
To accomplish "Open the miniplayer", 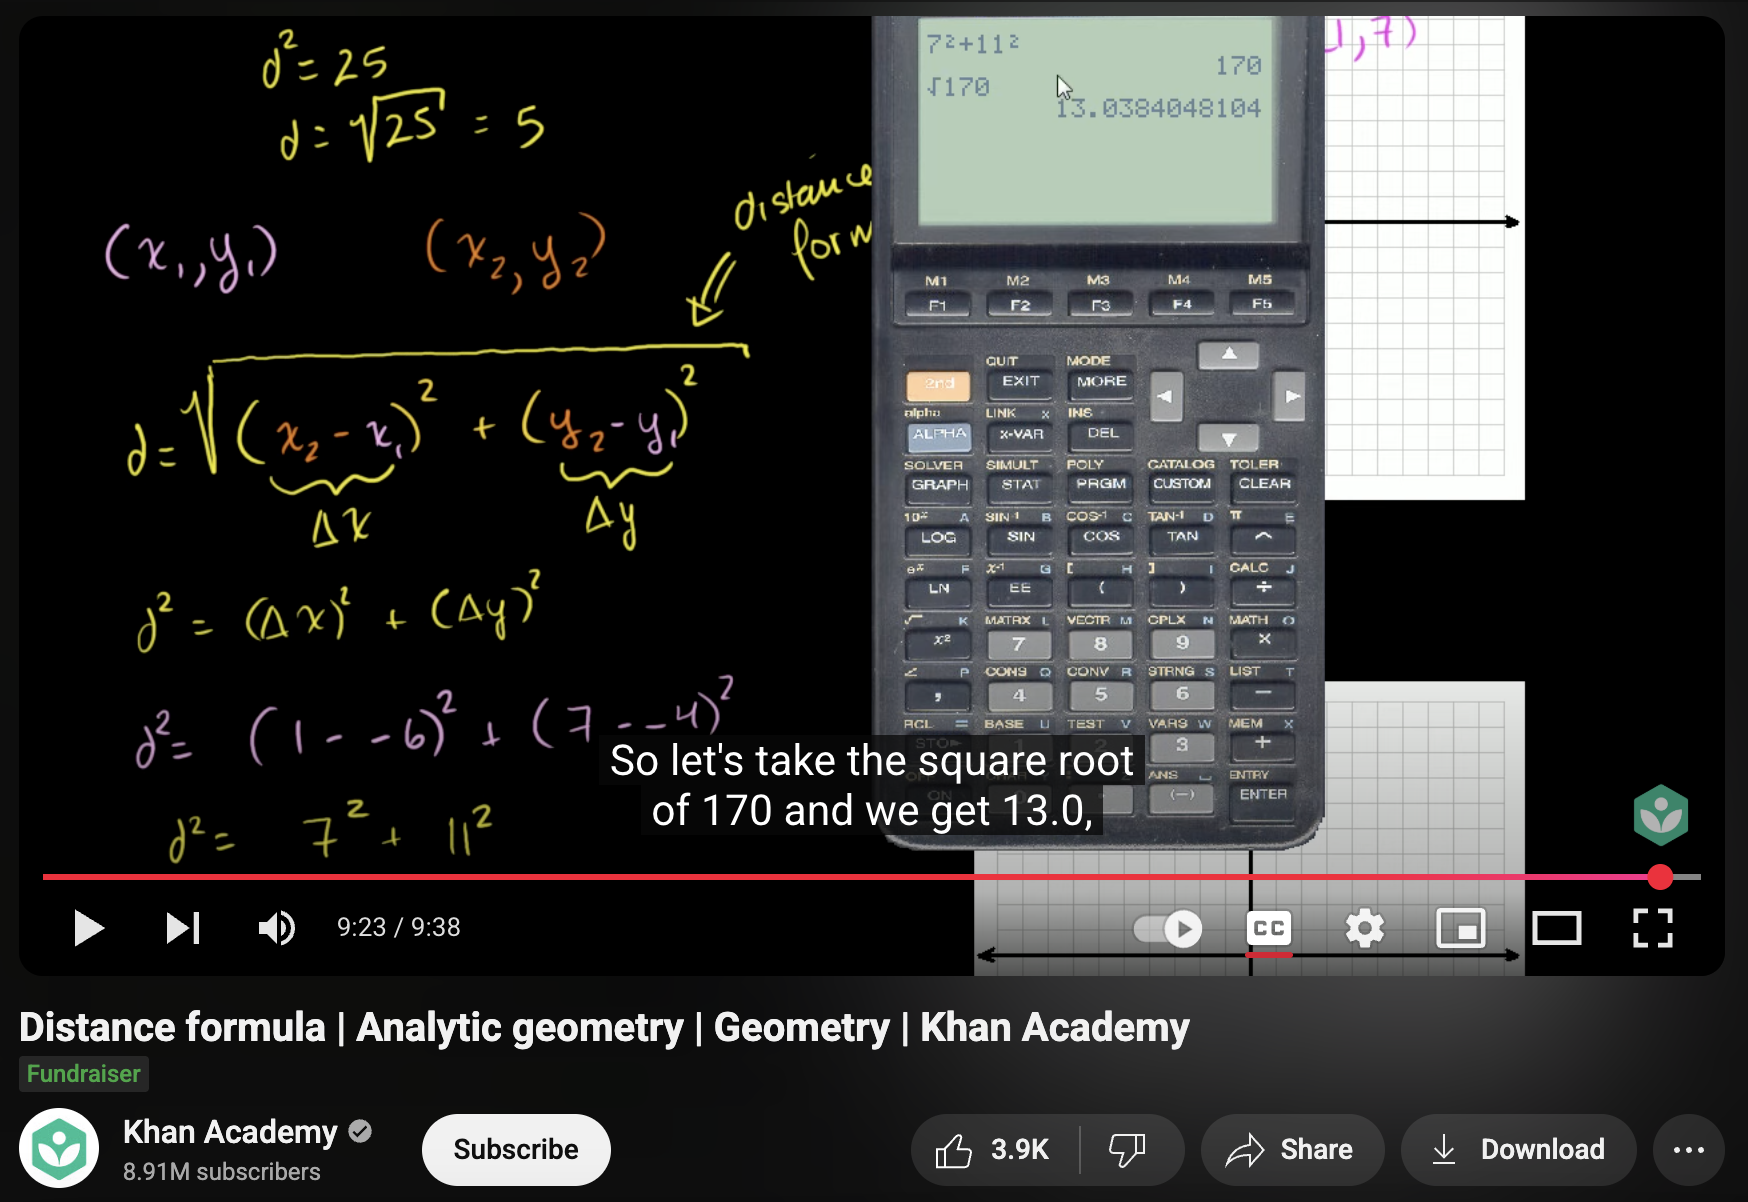I will pos(1461,928).
